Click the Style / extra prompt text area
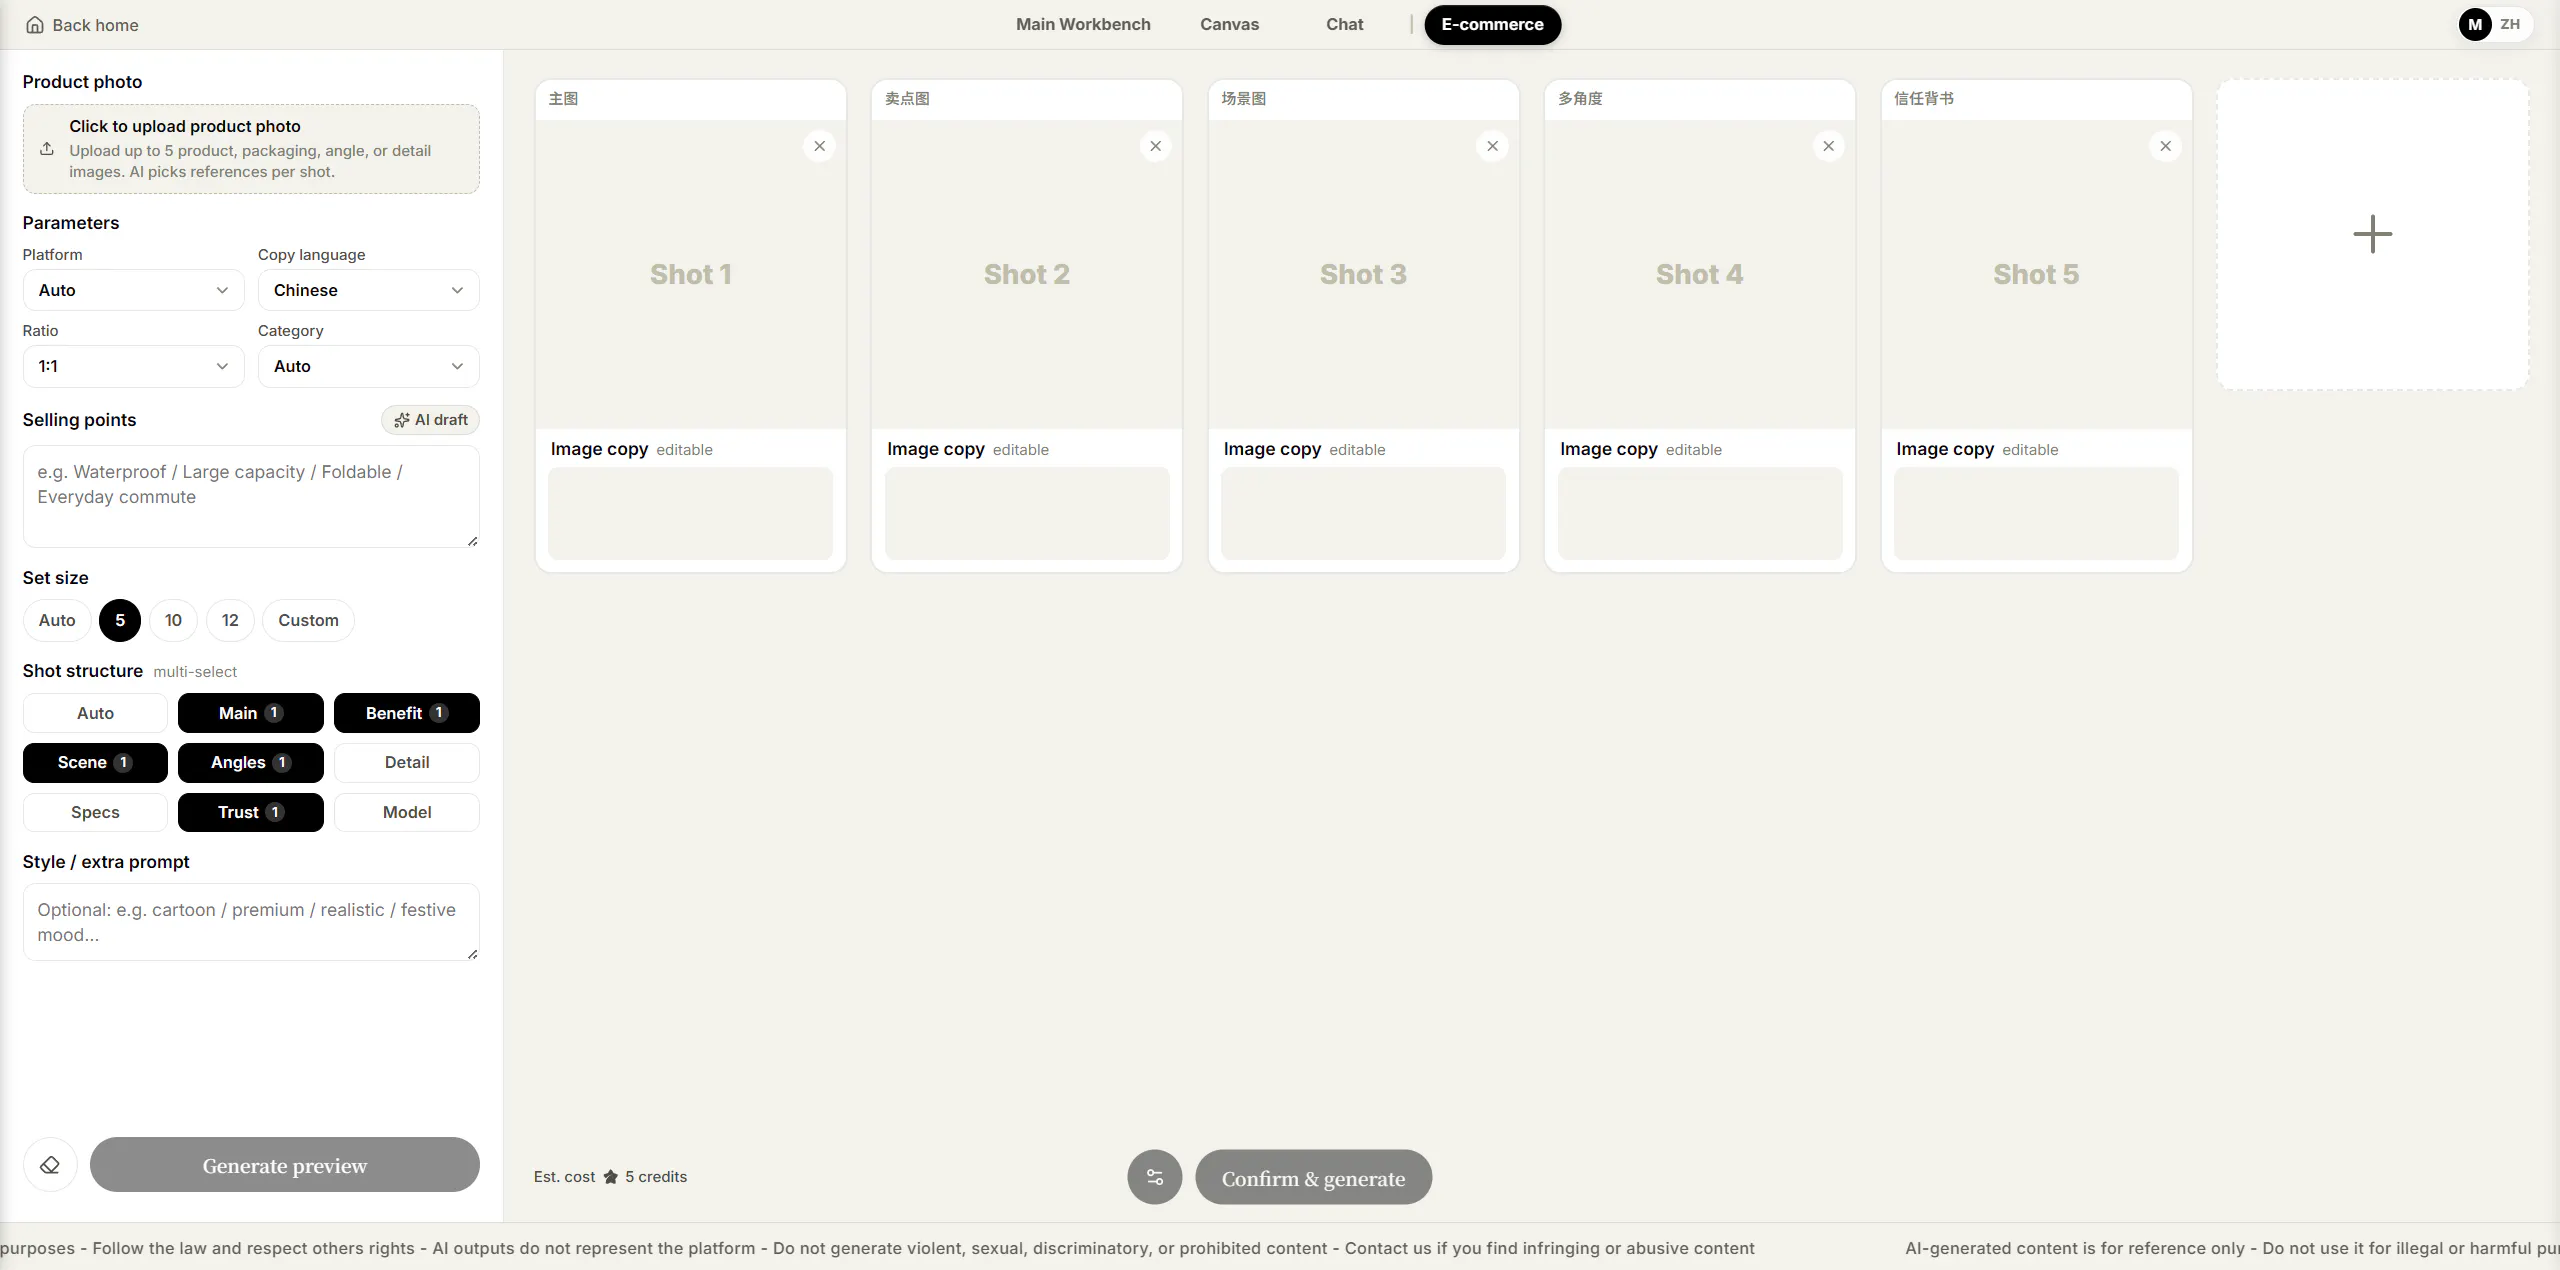 click(251, 922)
